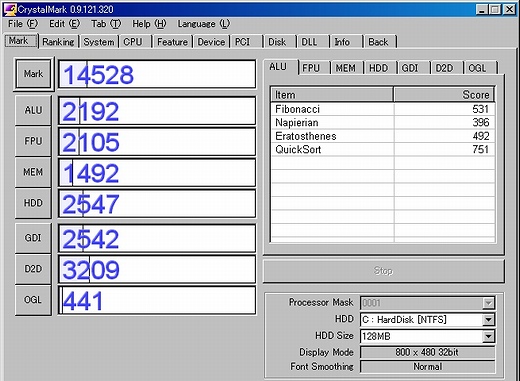Viewport: 520px width, 381px height.
Task: Switch to the DLL tab
Action: (x=313, y=42)
